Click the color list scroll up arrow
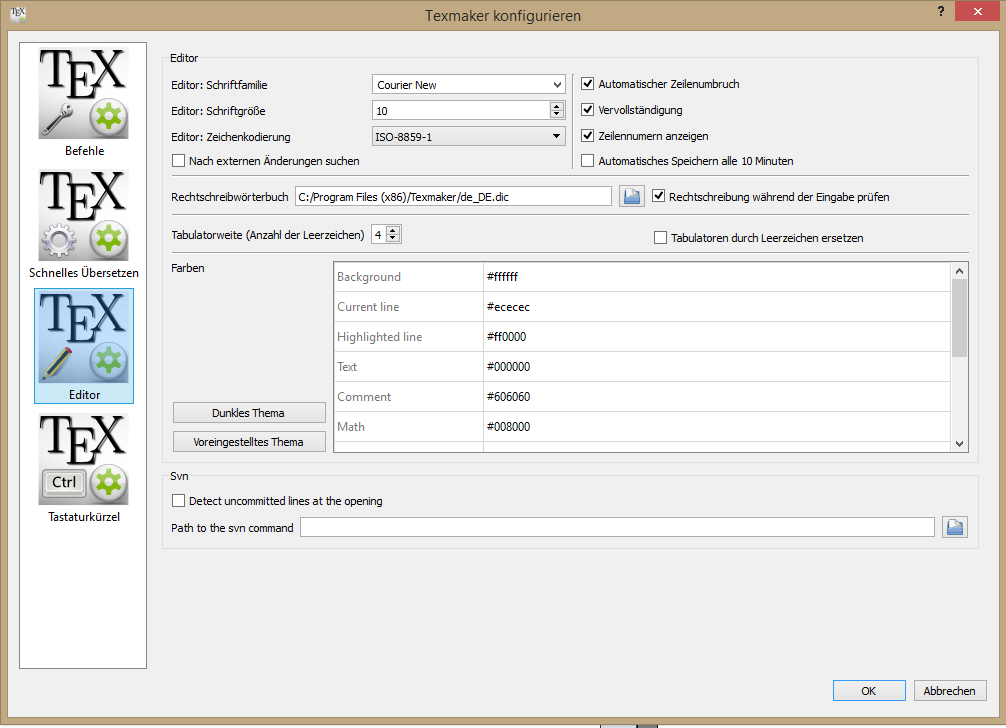1006x728 pixels. point(959,271)
